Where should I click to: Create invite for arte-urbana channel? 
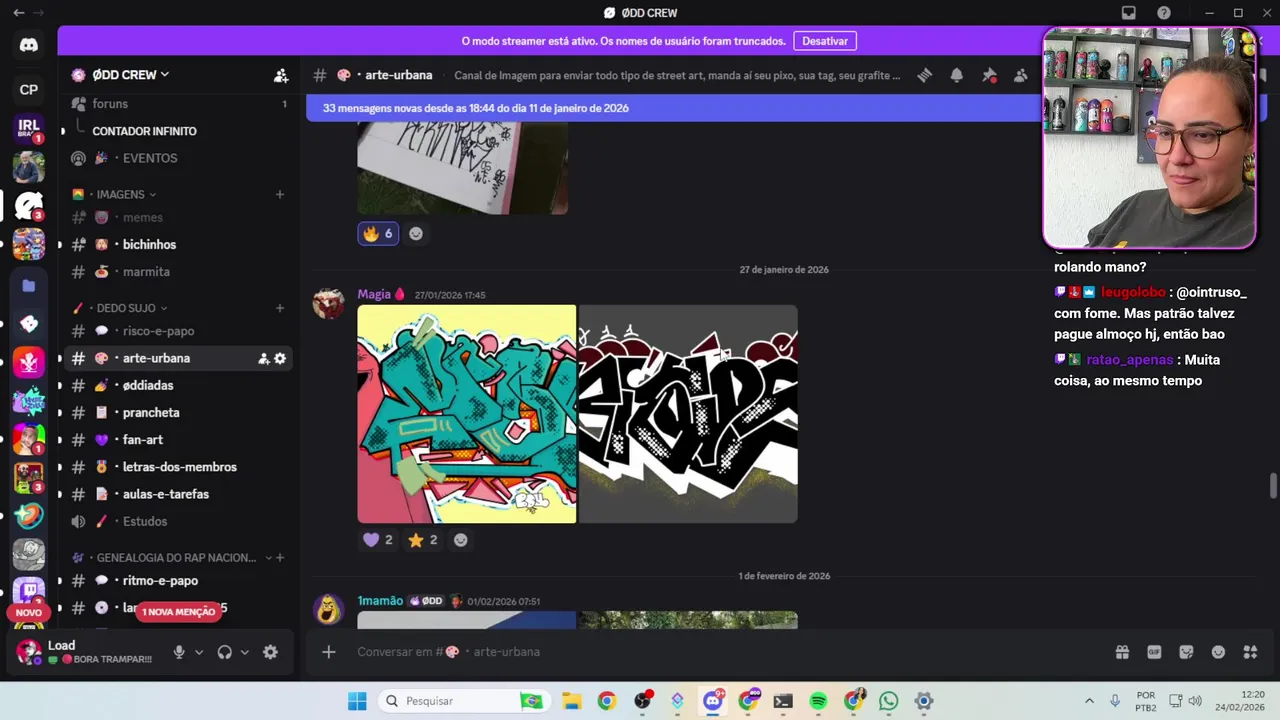pos(264,358)
